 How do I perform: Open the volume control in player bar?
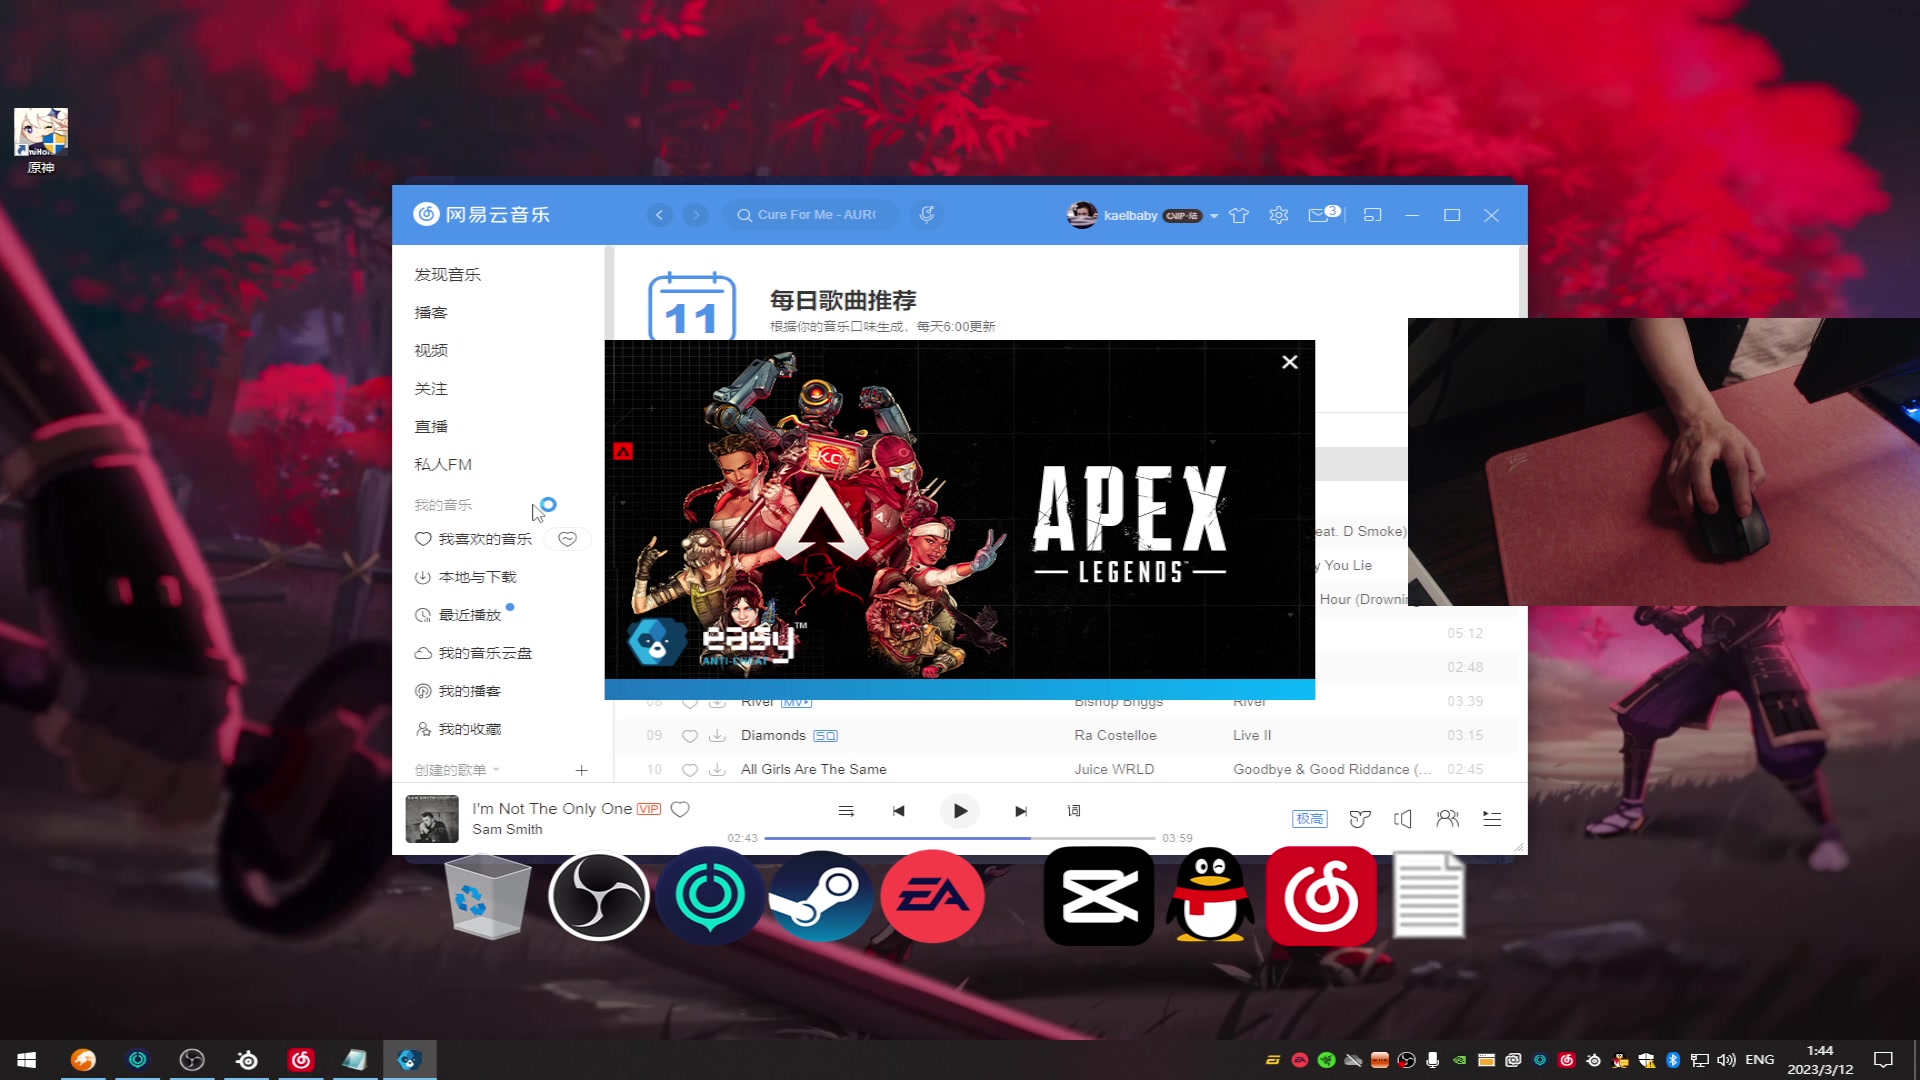[1403, 819]
